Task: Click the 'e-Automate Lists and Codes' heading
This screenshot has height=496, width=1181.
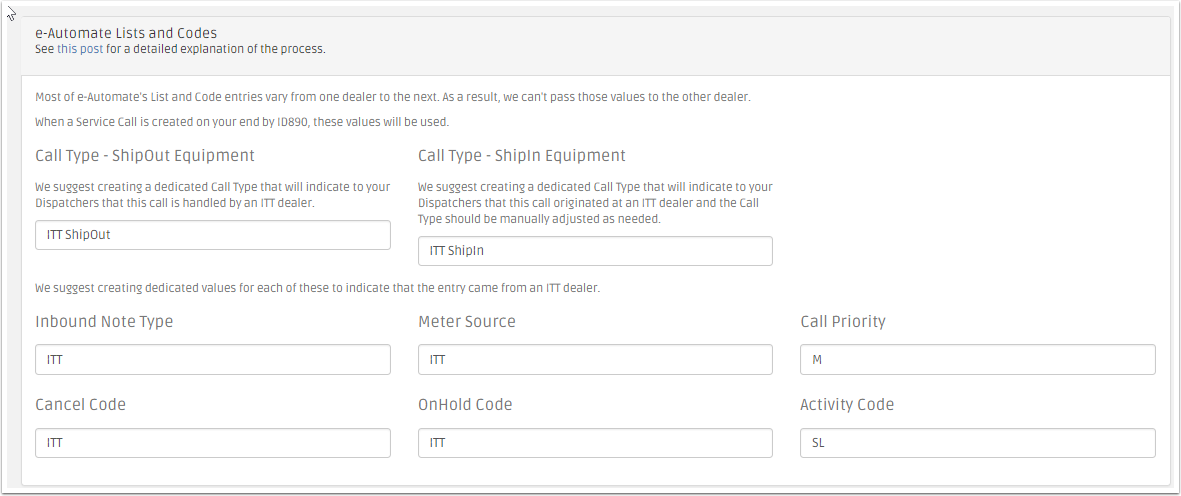Action: [x=126, y=33]
